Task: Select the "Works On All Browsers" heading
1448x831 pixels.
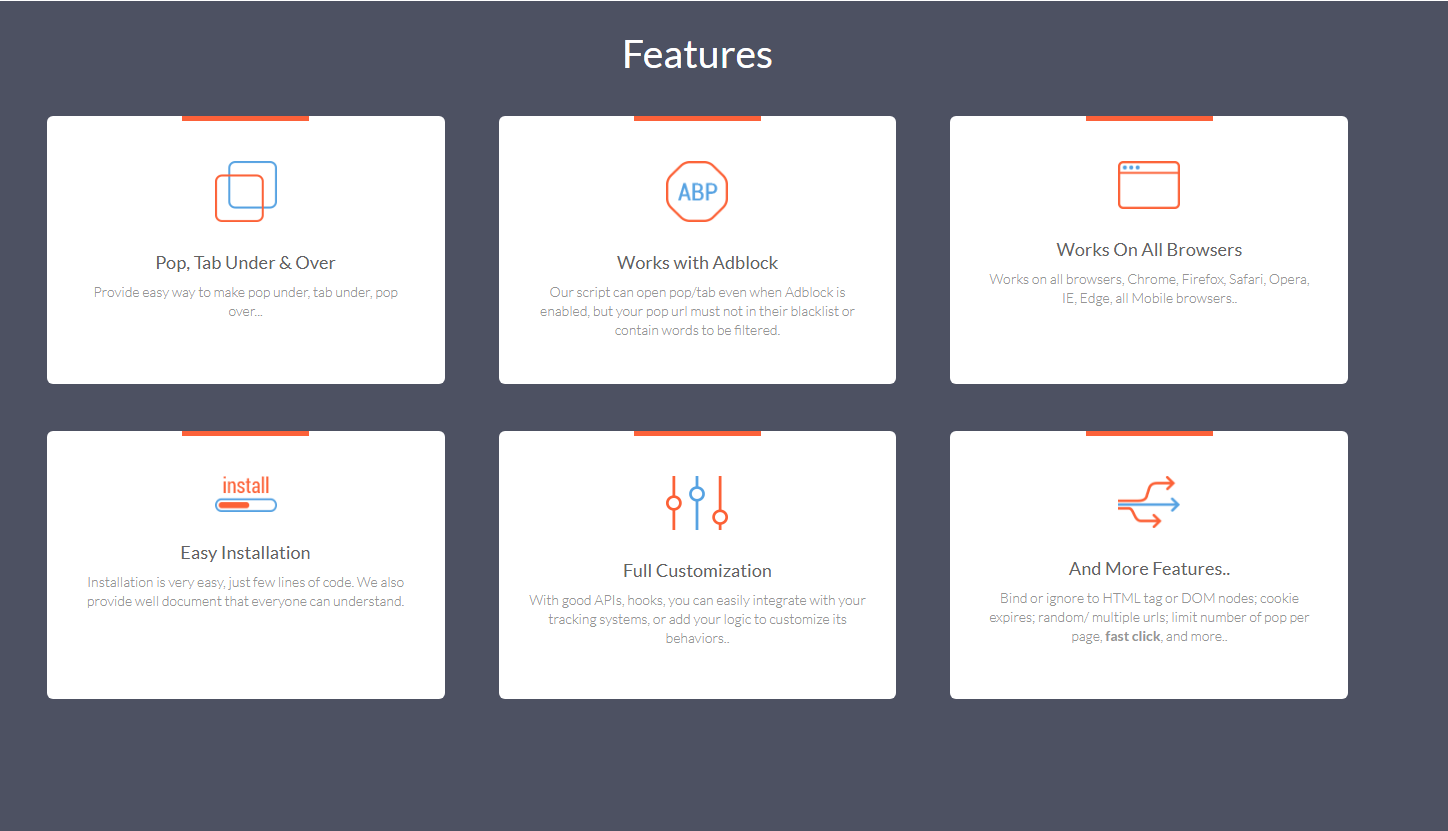Action: [x=1149, y=250]
